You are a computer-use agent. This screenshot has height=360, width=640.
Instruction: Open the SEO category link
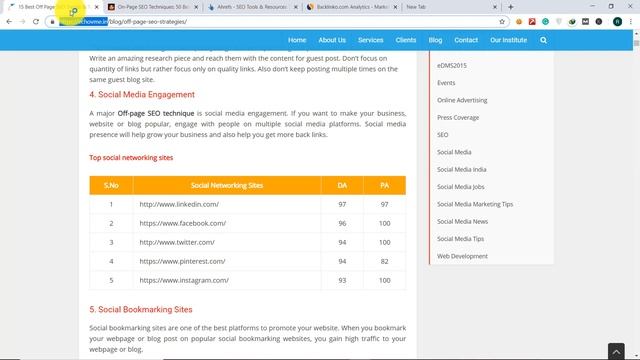(442, 135)
